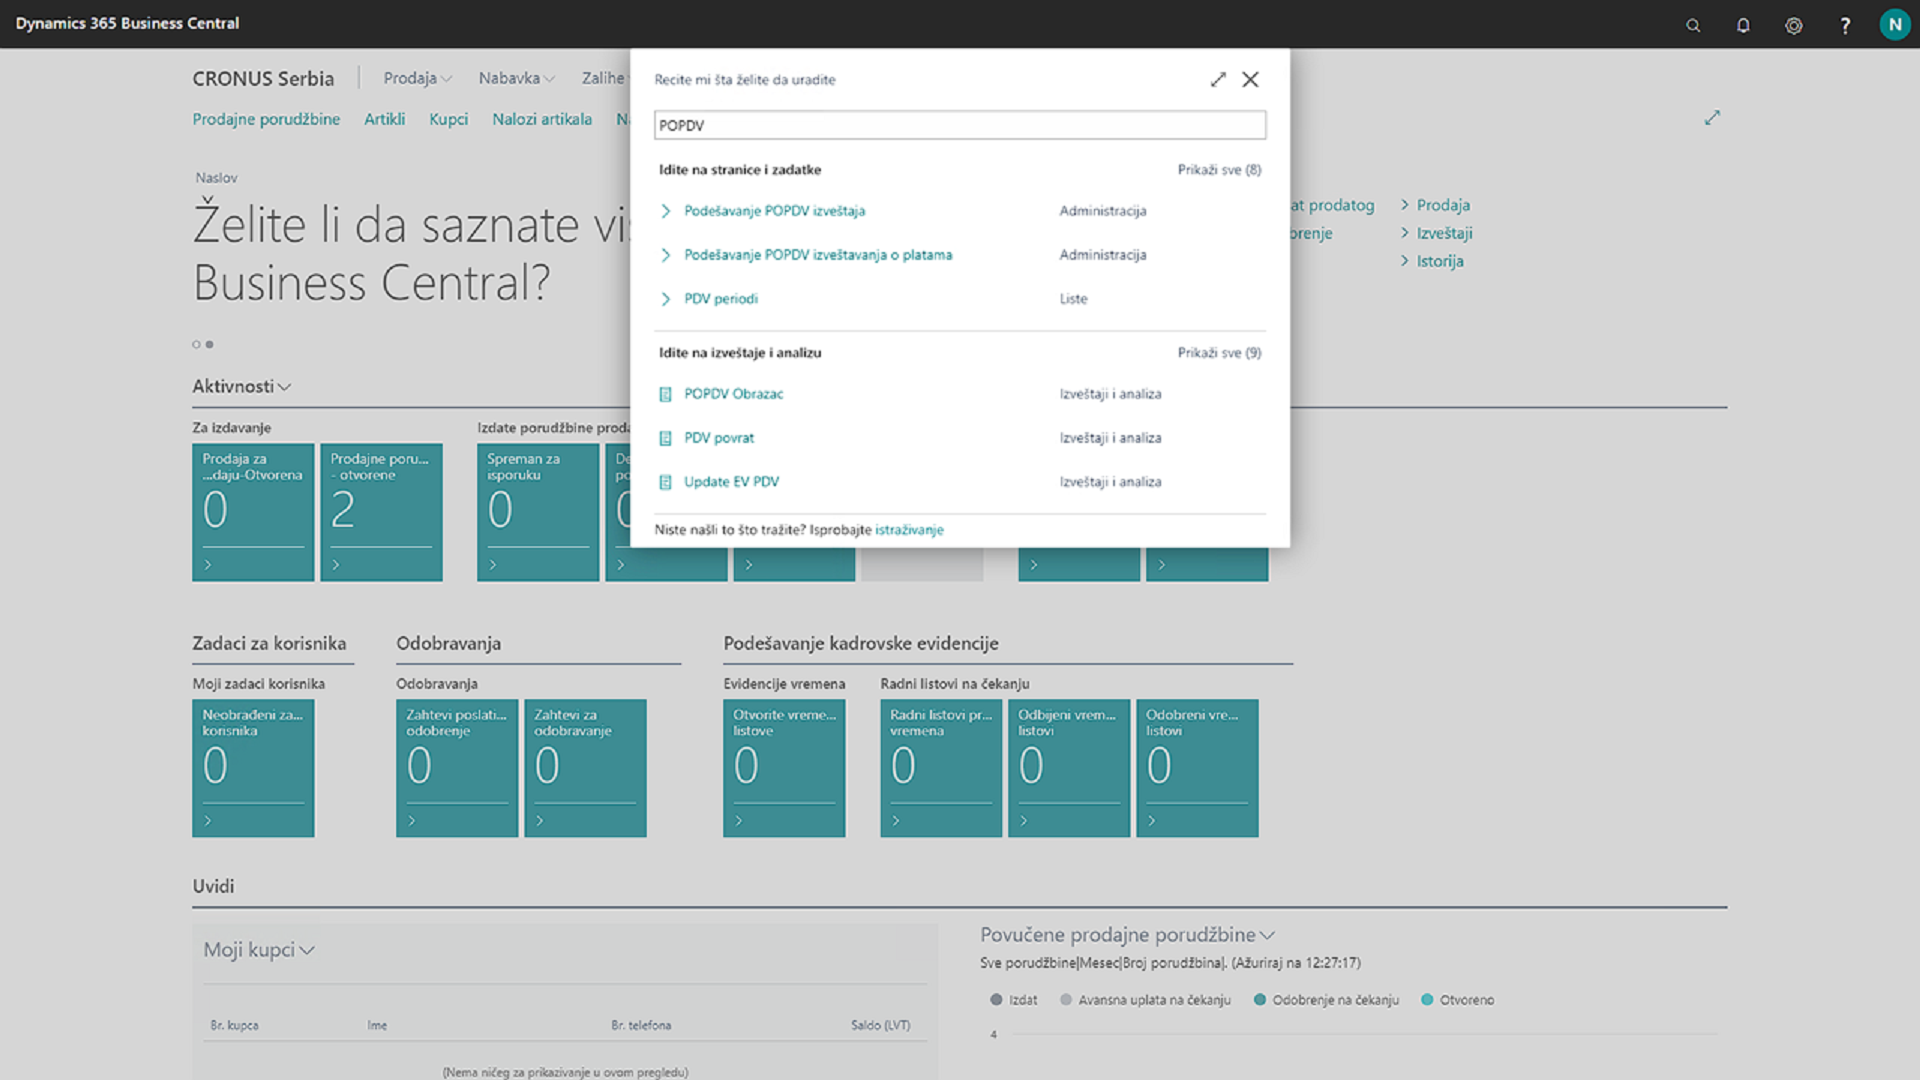Open the Moji kupci dropdown chevron

(307, 950)
